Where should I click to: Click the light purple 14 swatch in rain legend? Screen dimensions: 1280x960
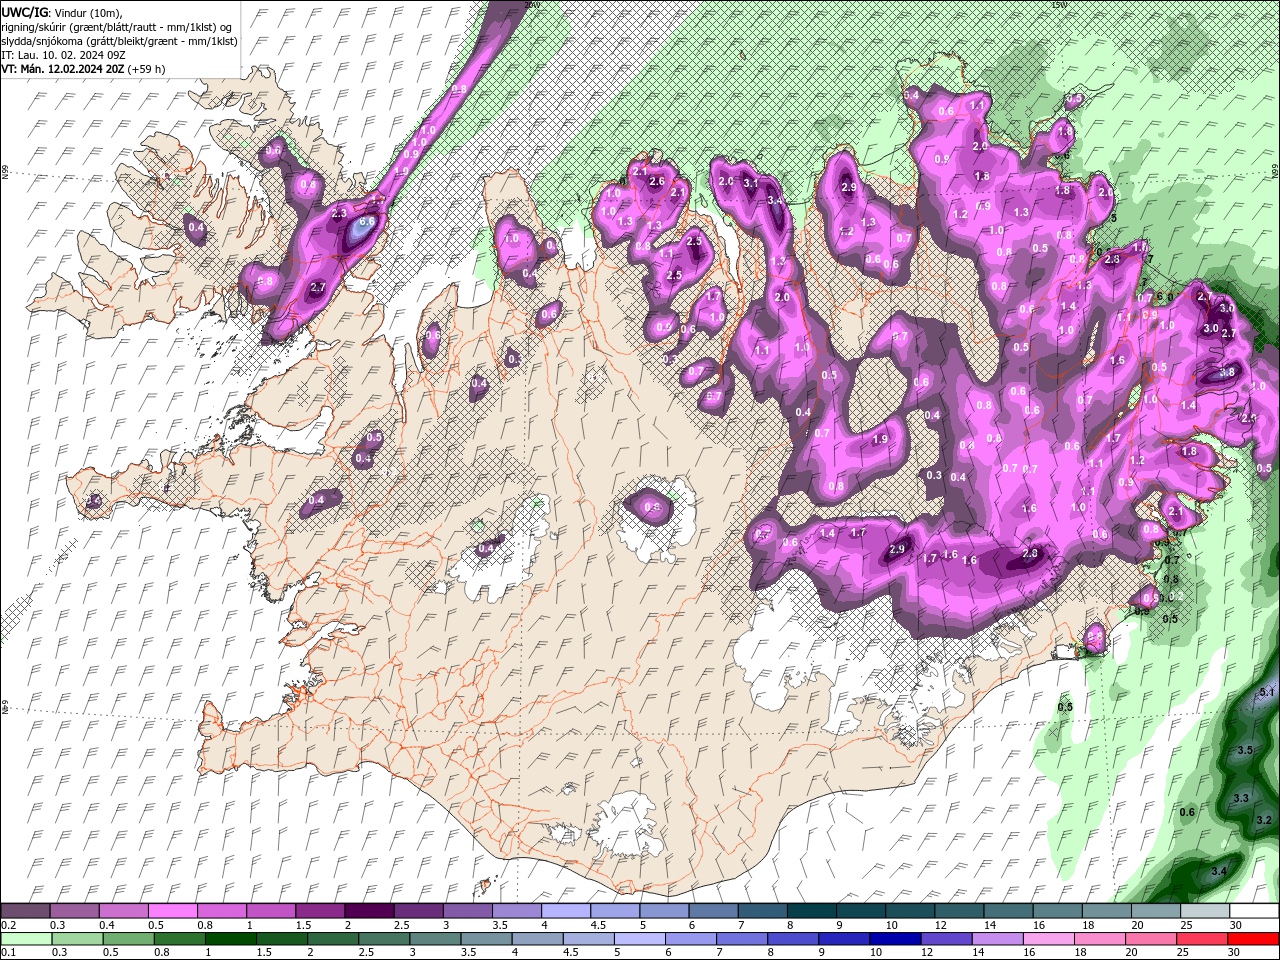coord(997,939)
